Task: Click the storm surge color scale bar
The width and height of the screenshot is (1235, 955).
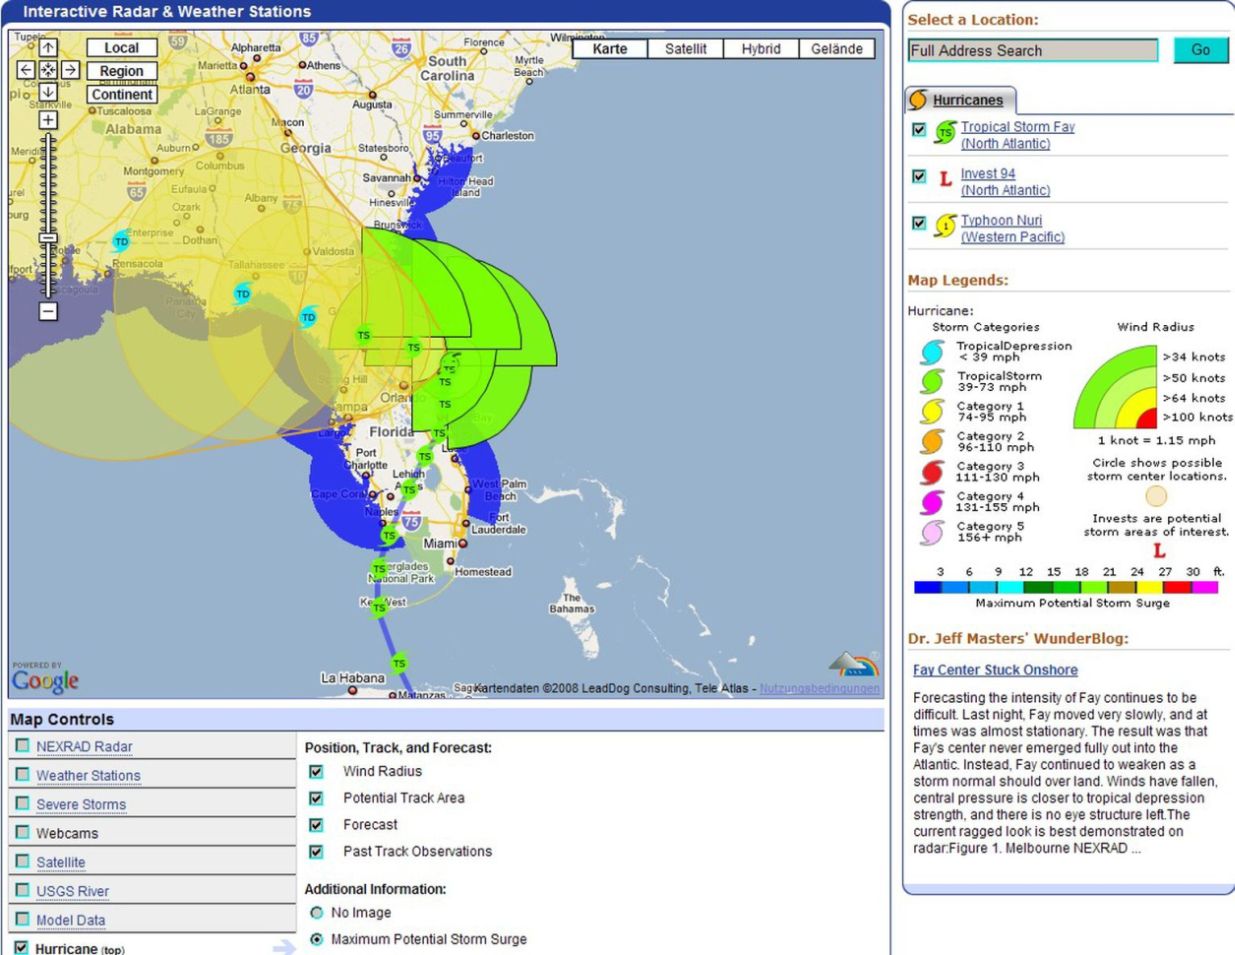Action: [x=1066, y=587]
